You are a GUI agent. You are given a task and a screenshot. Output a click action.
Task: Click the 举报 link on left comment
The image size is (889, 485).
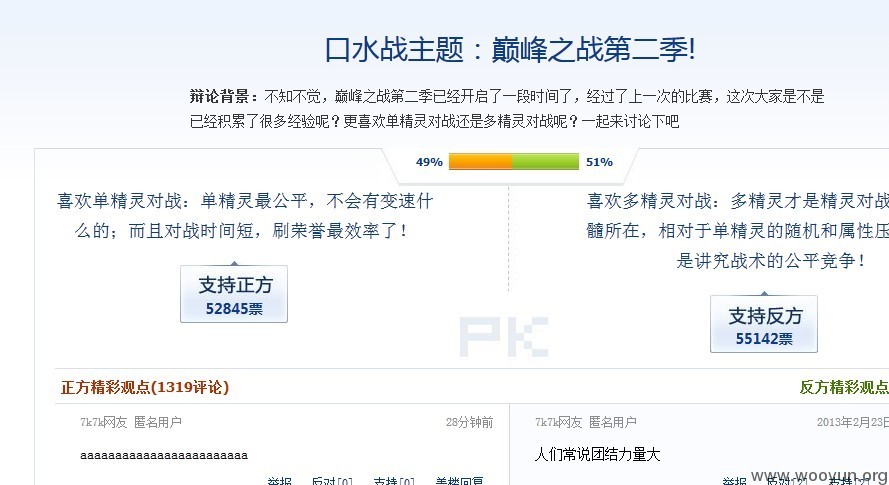(280, 481)
